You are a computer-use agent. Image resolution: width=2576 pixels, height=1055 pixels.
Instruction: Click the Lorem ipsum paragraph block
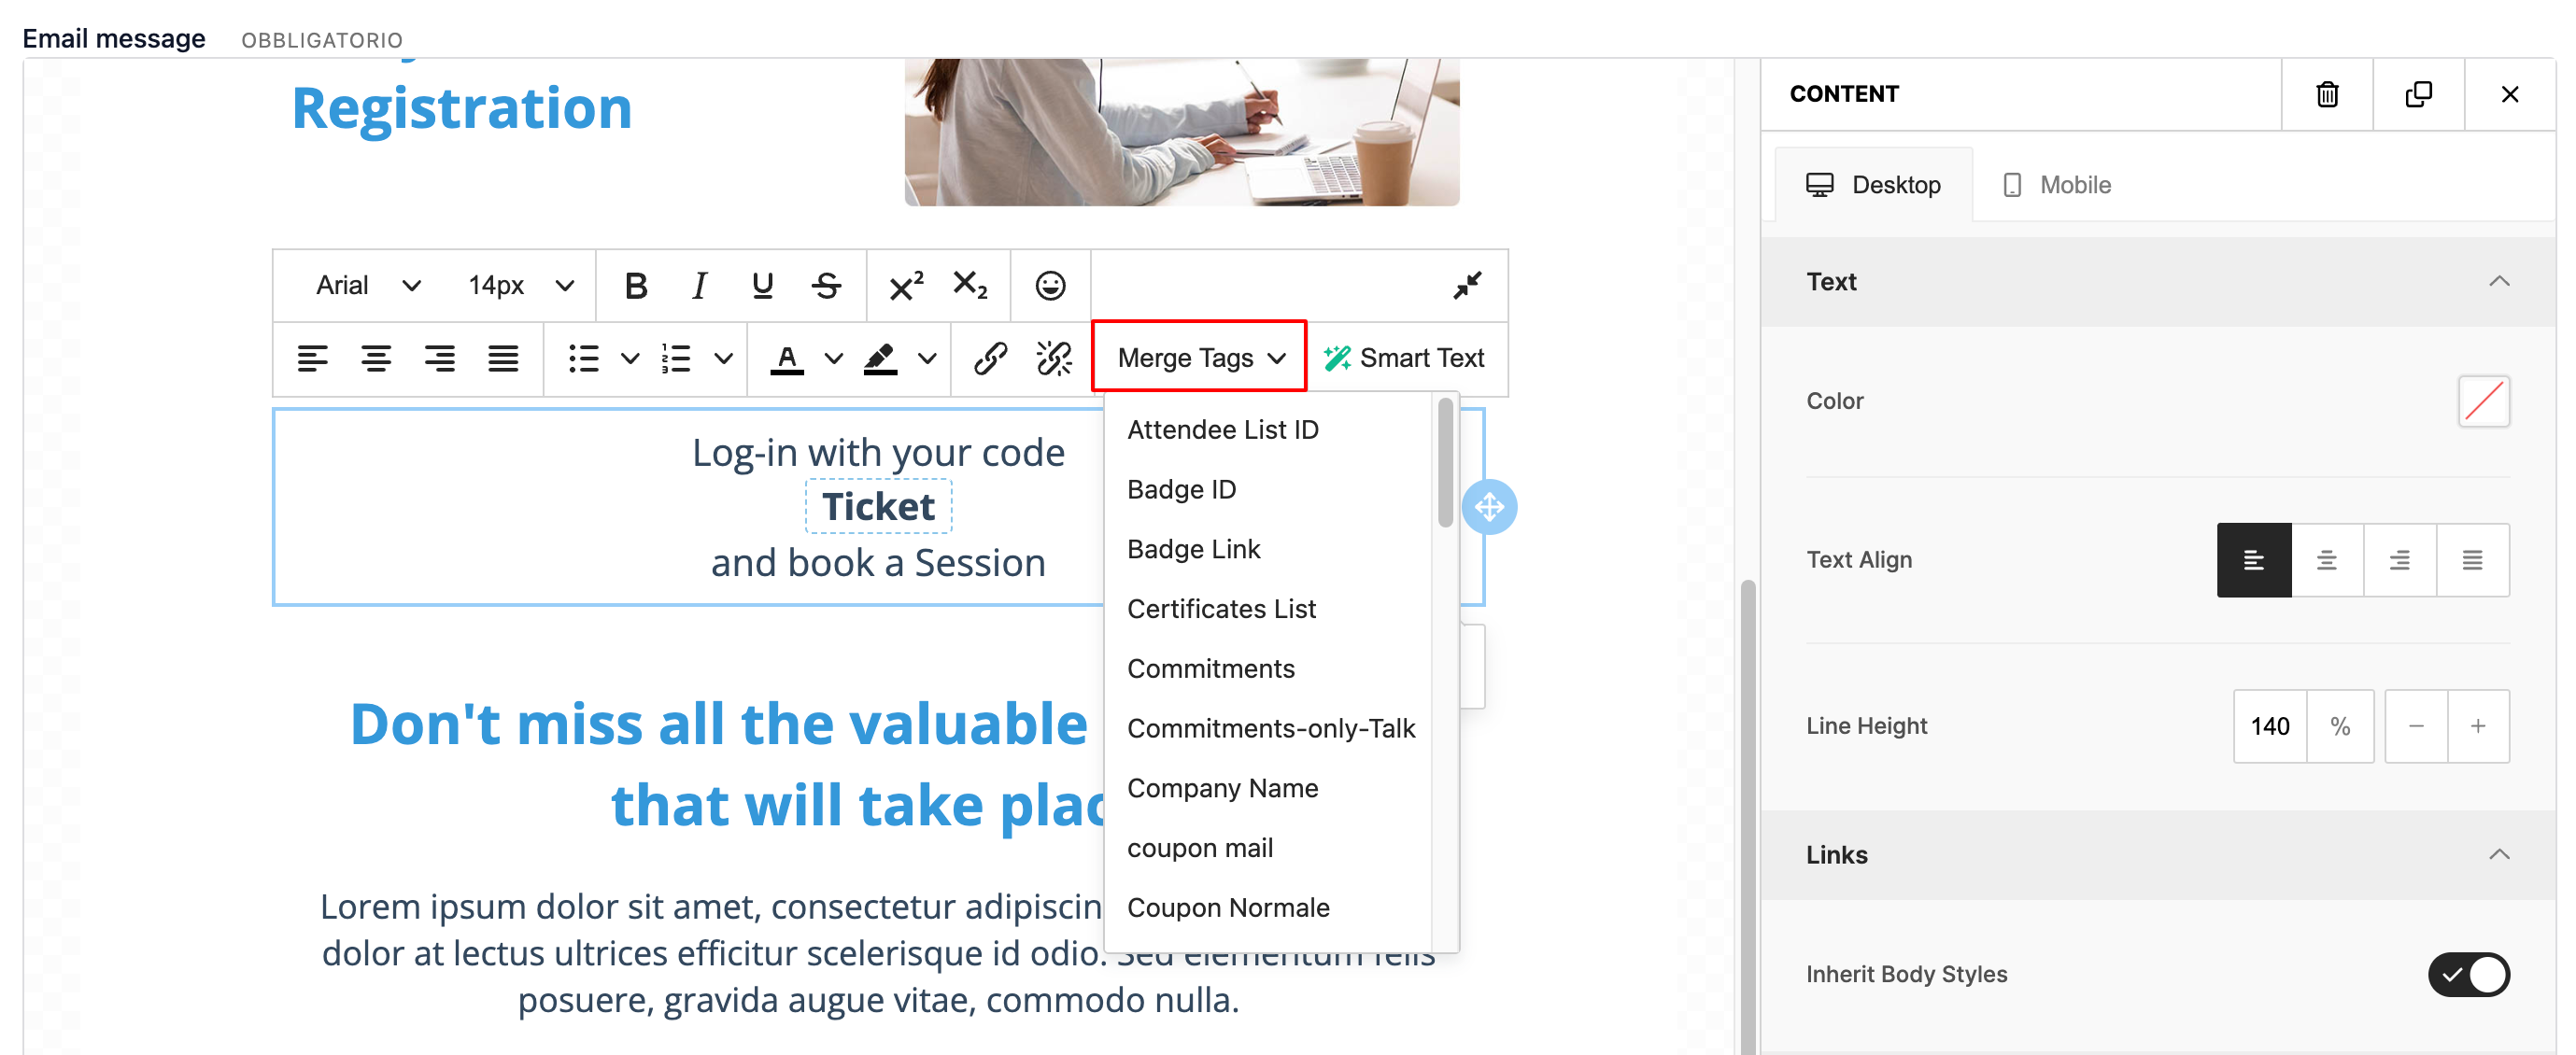pos(878,953)
